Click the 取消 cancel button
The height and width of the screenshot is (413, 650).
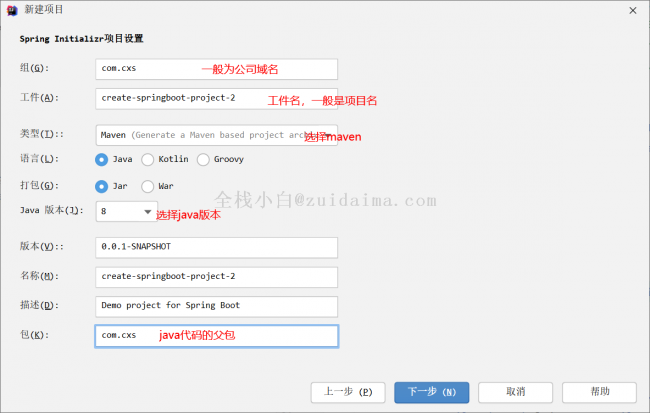(x=515, y=391)
